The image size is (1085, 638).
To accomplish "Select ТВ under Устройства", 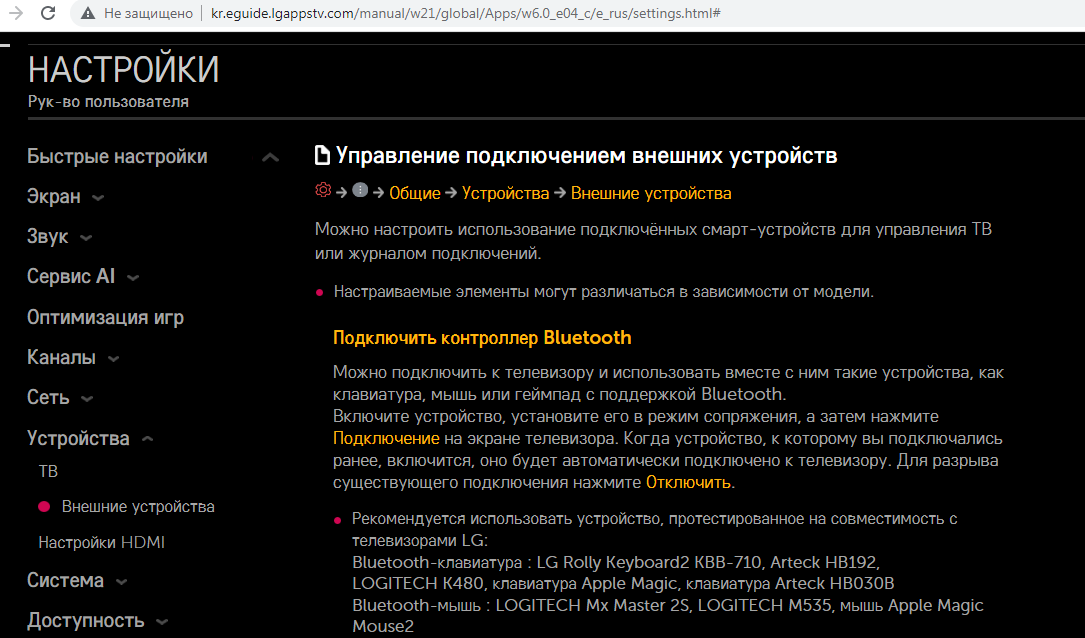I will point(48,471).
